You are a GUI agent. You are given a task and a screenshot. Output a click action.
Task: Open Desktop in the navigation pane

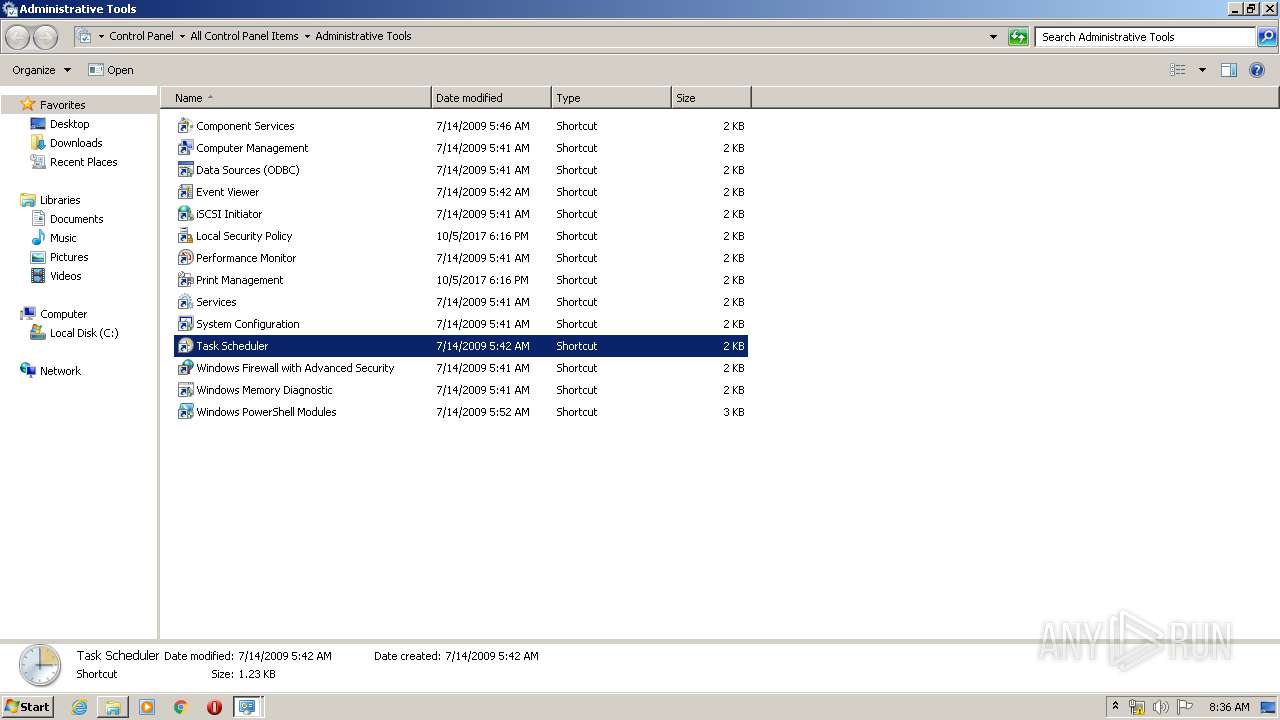point(69,124)
